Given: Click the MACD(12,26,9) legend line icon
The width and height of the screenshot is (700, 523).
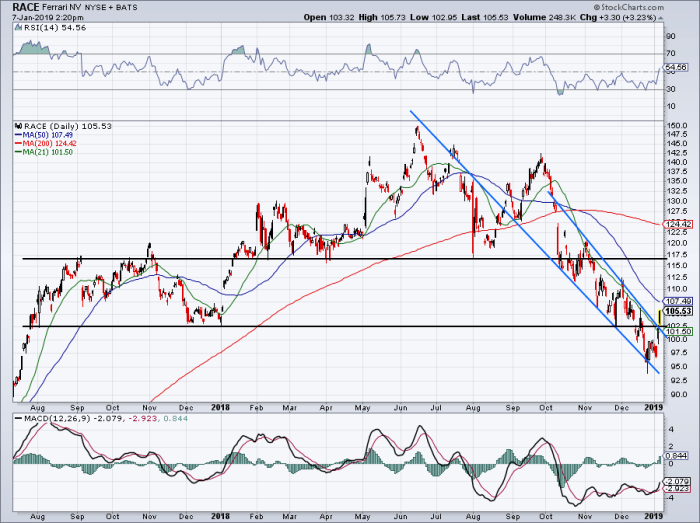Looking at the screenshot, I should click(18, 419).
